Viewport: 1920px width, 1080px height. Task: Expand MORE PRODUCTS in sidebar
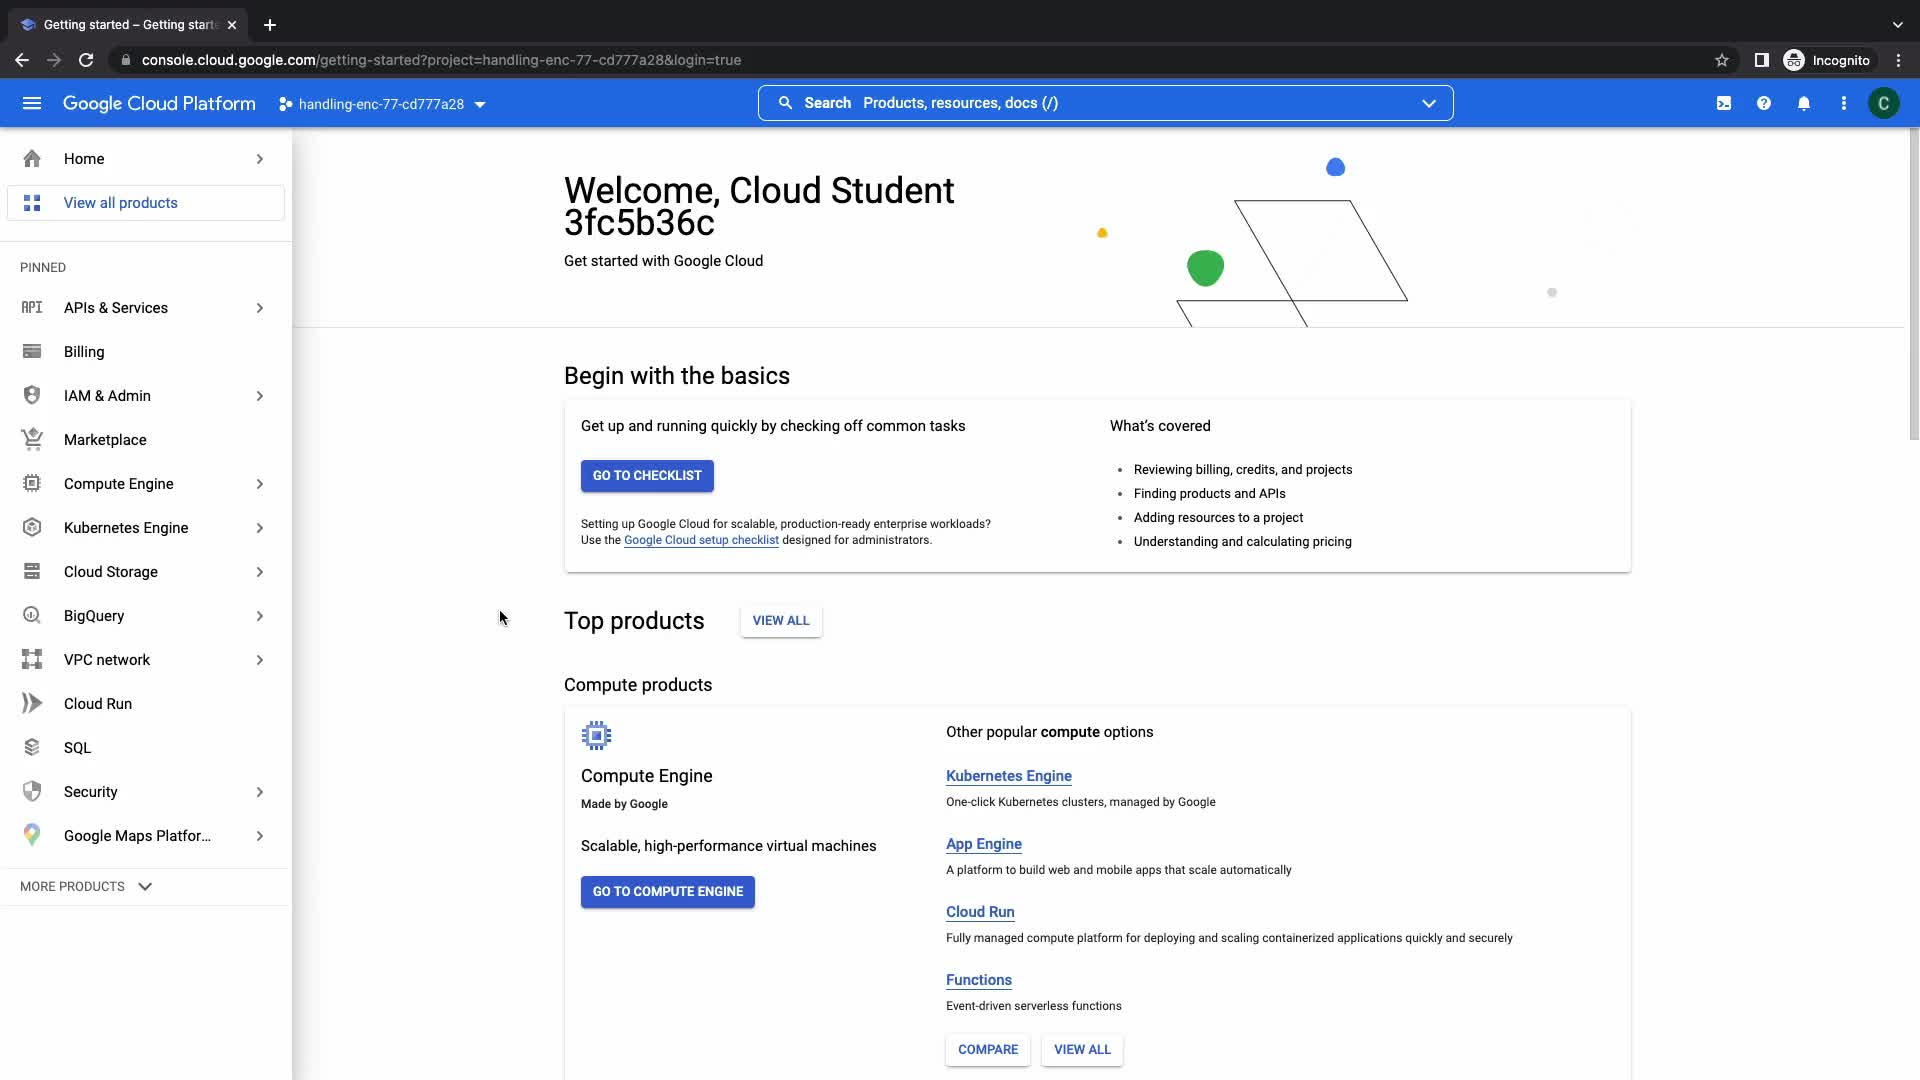[x=86, y=887]
